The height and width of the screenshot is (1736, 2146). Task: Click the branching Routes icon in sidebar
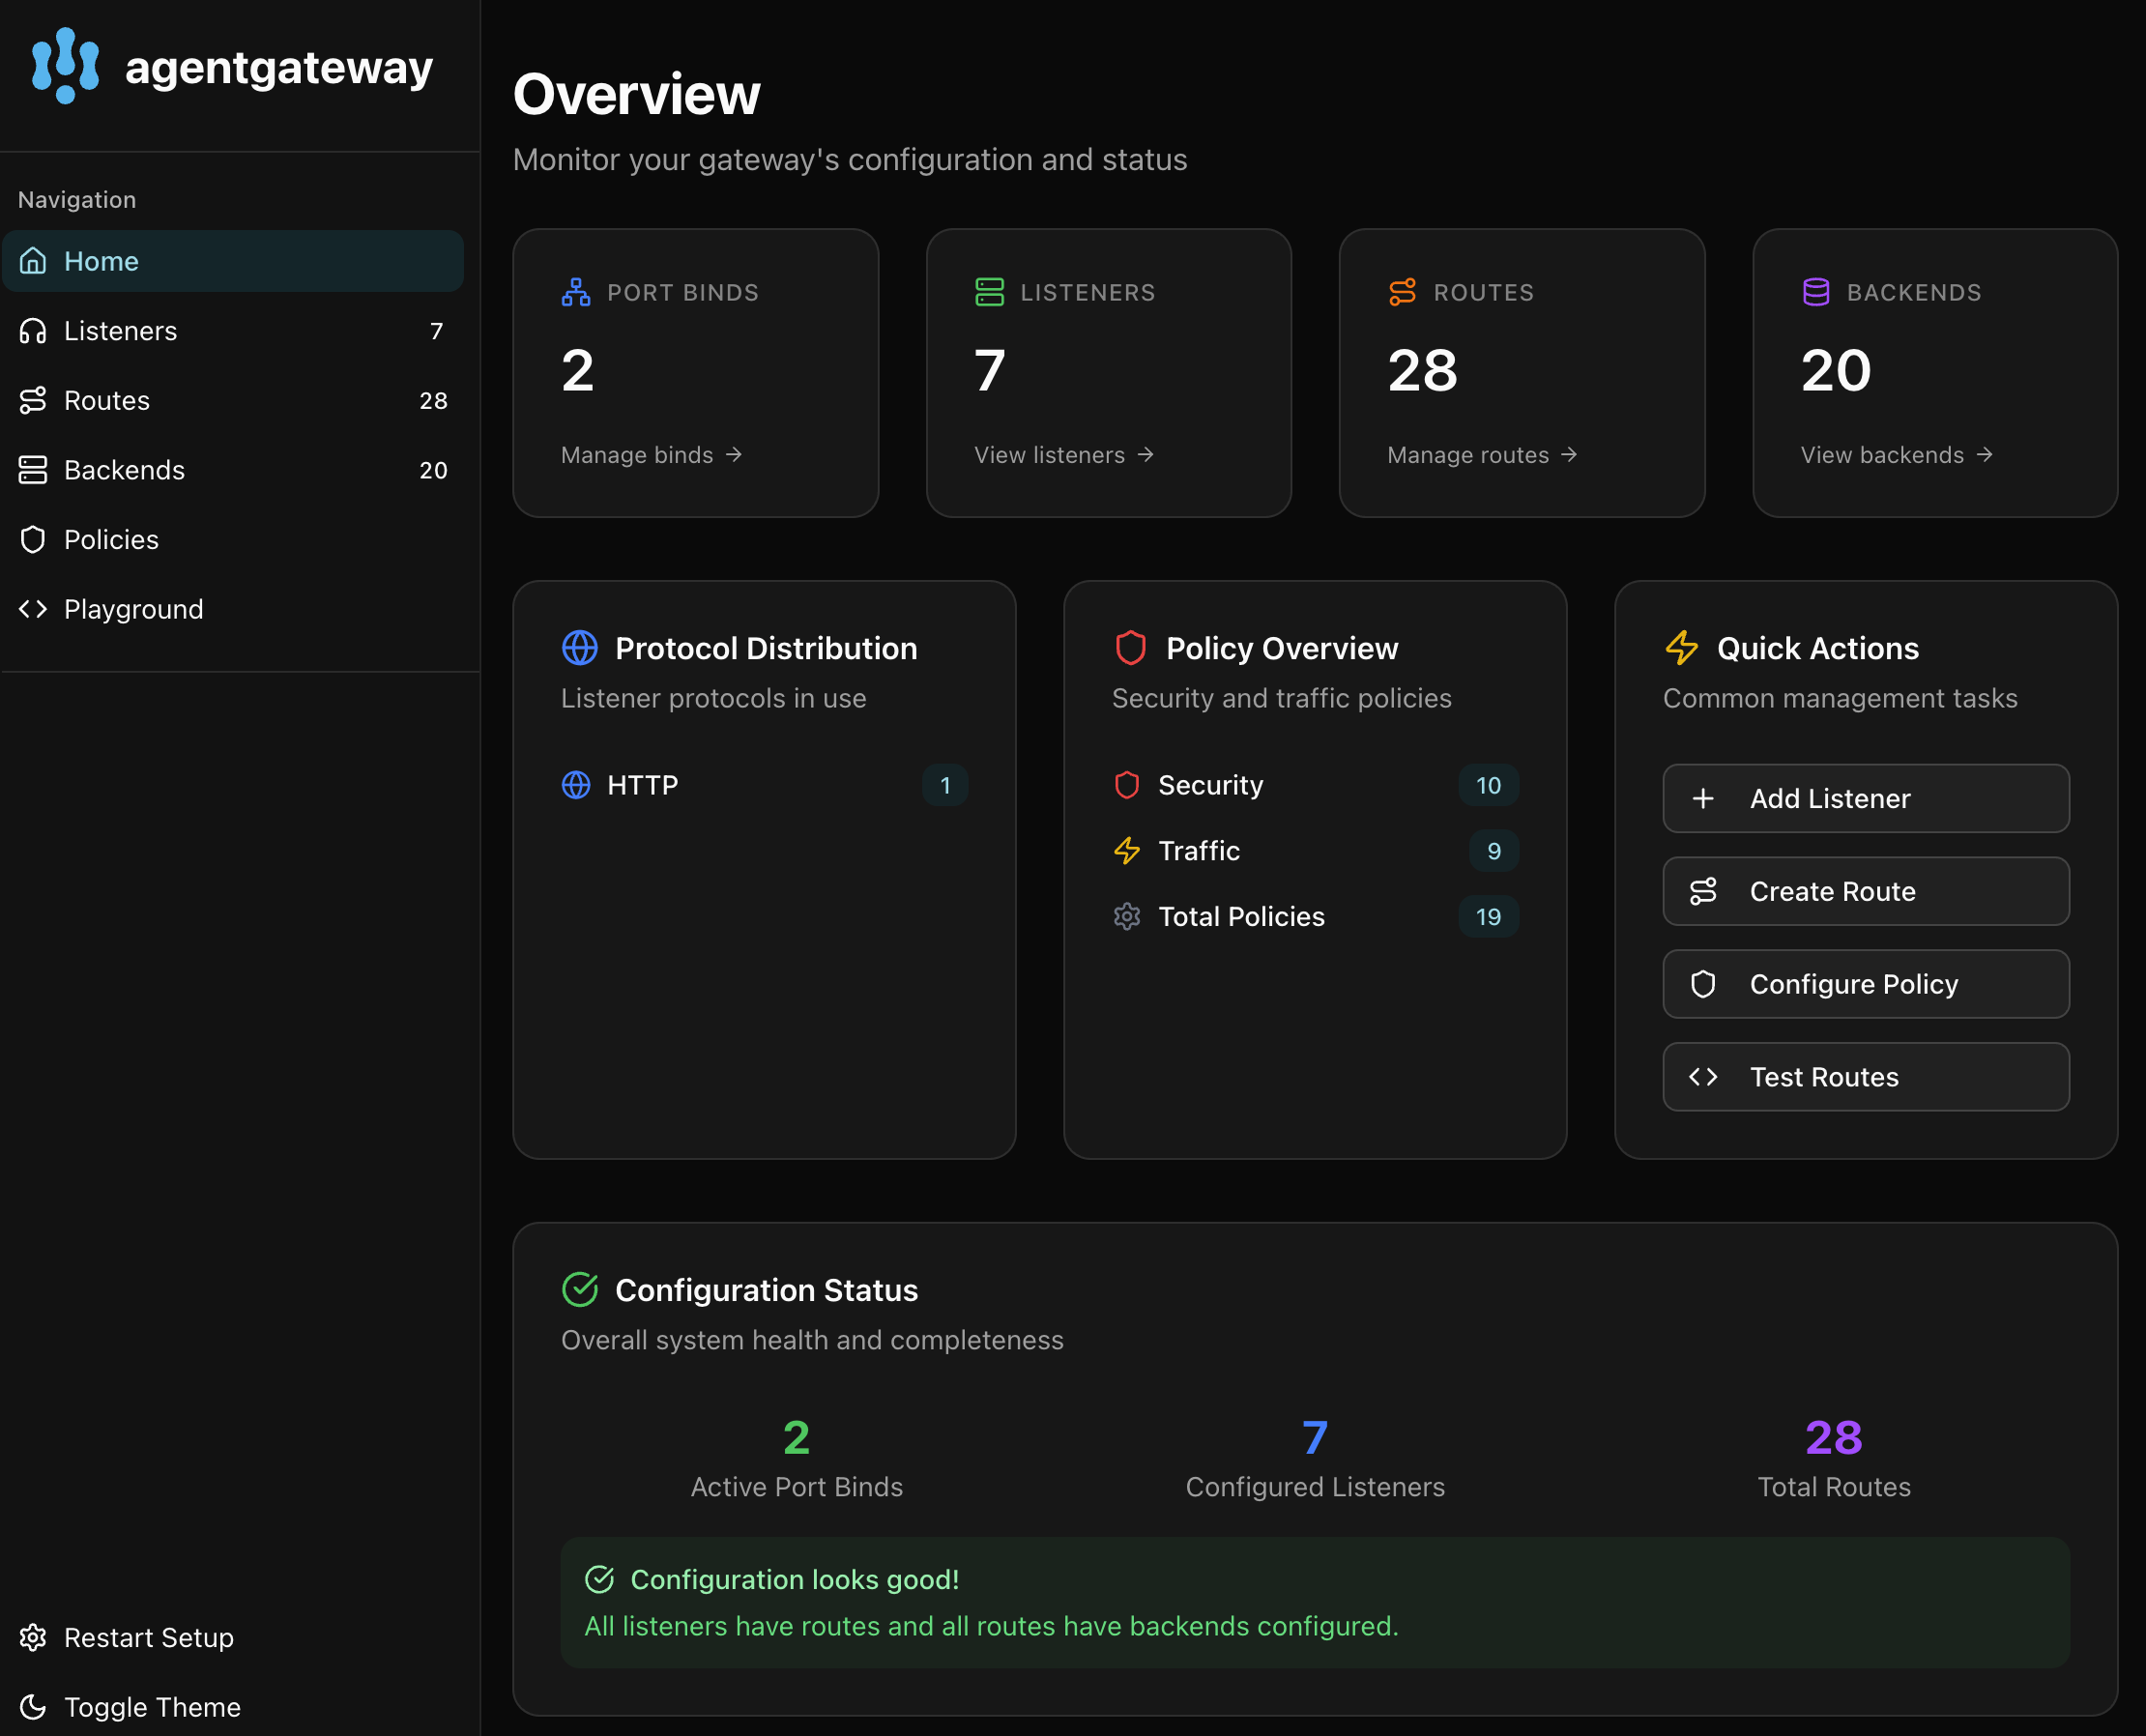coord(33,400)
